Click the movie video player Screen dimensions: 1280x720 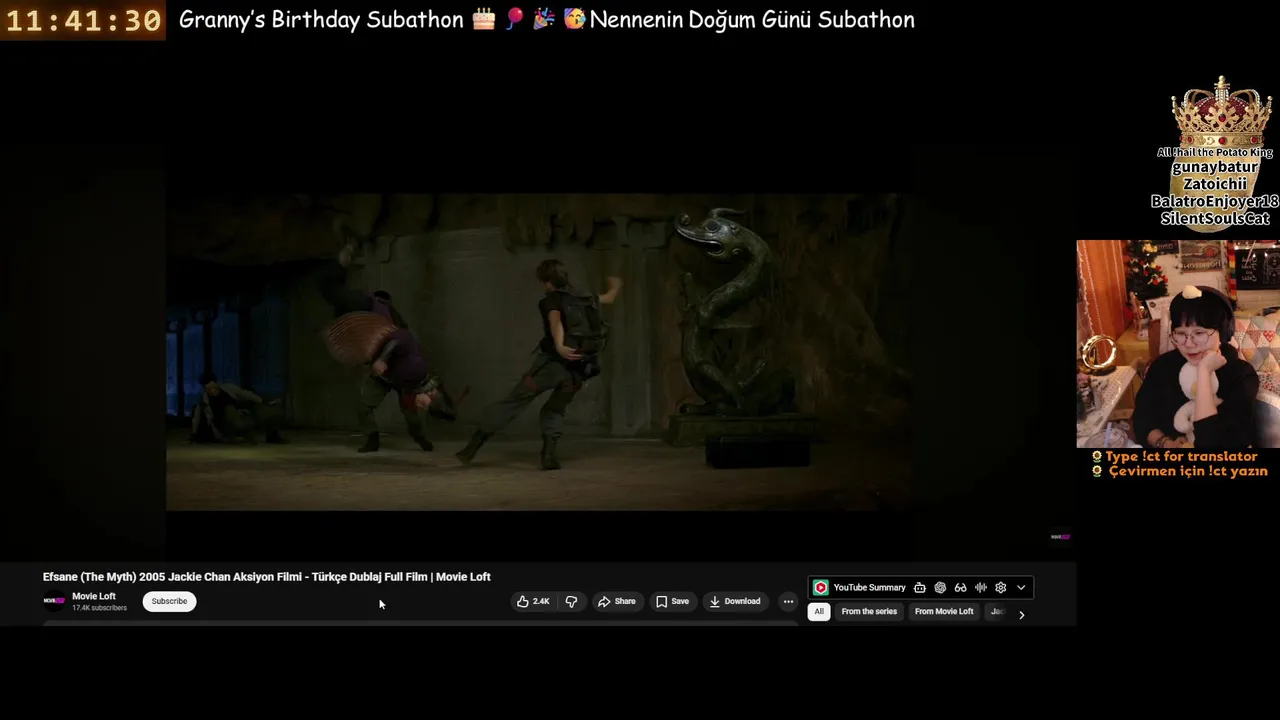coord(538,352)
